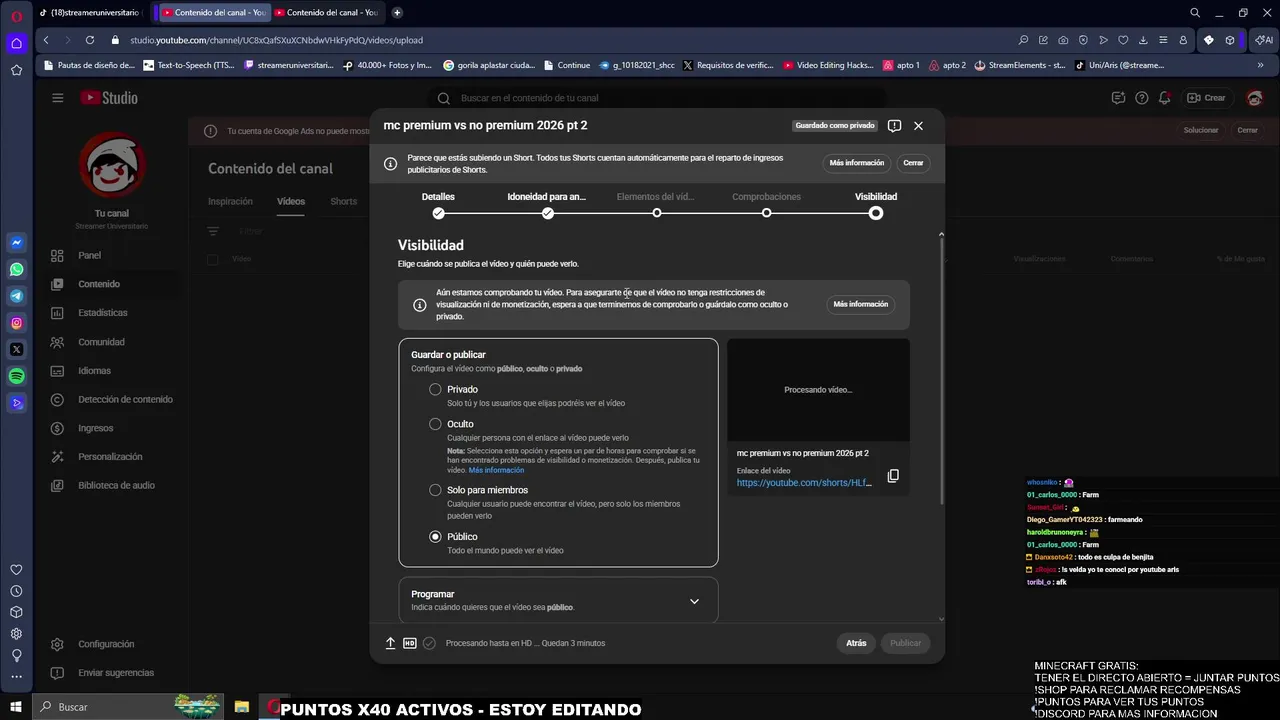This screenshot has height=720, width=1280.
Task: Click the Crear button in Studio header
Action: [x=1206, y=98]
